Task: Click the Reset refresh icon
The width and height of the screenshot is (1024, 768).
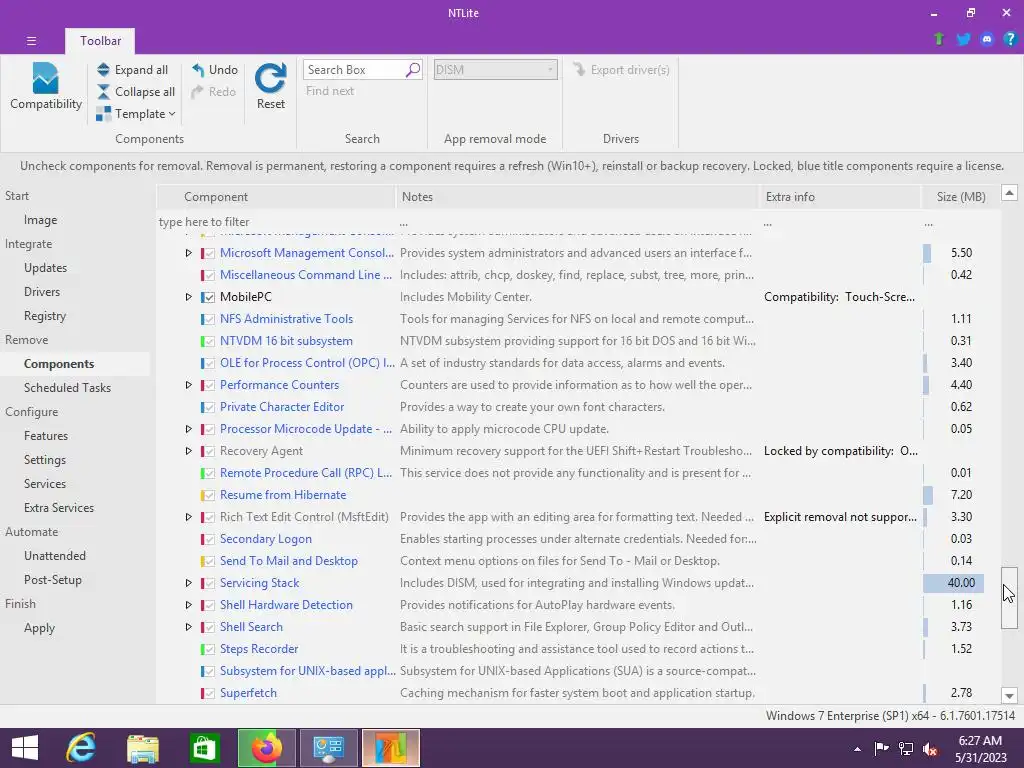Action: (x=270, y=78)
